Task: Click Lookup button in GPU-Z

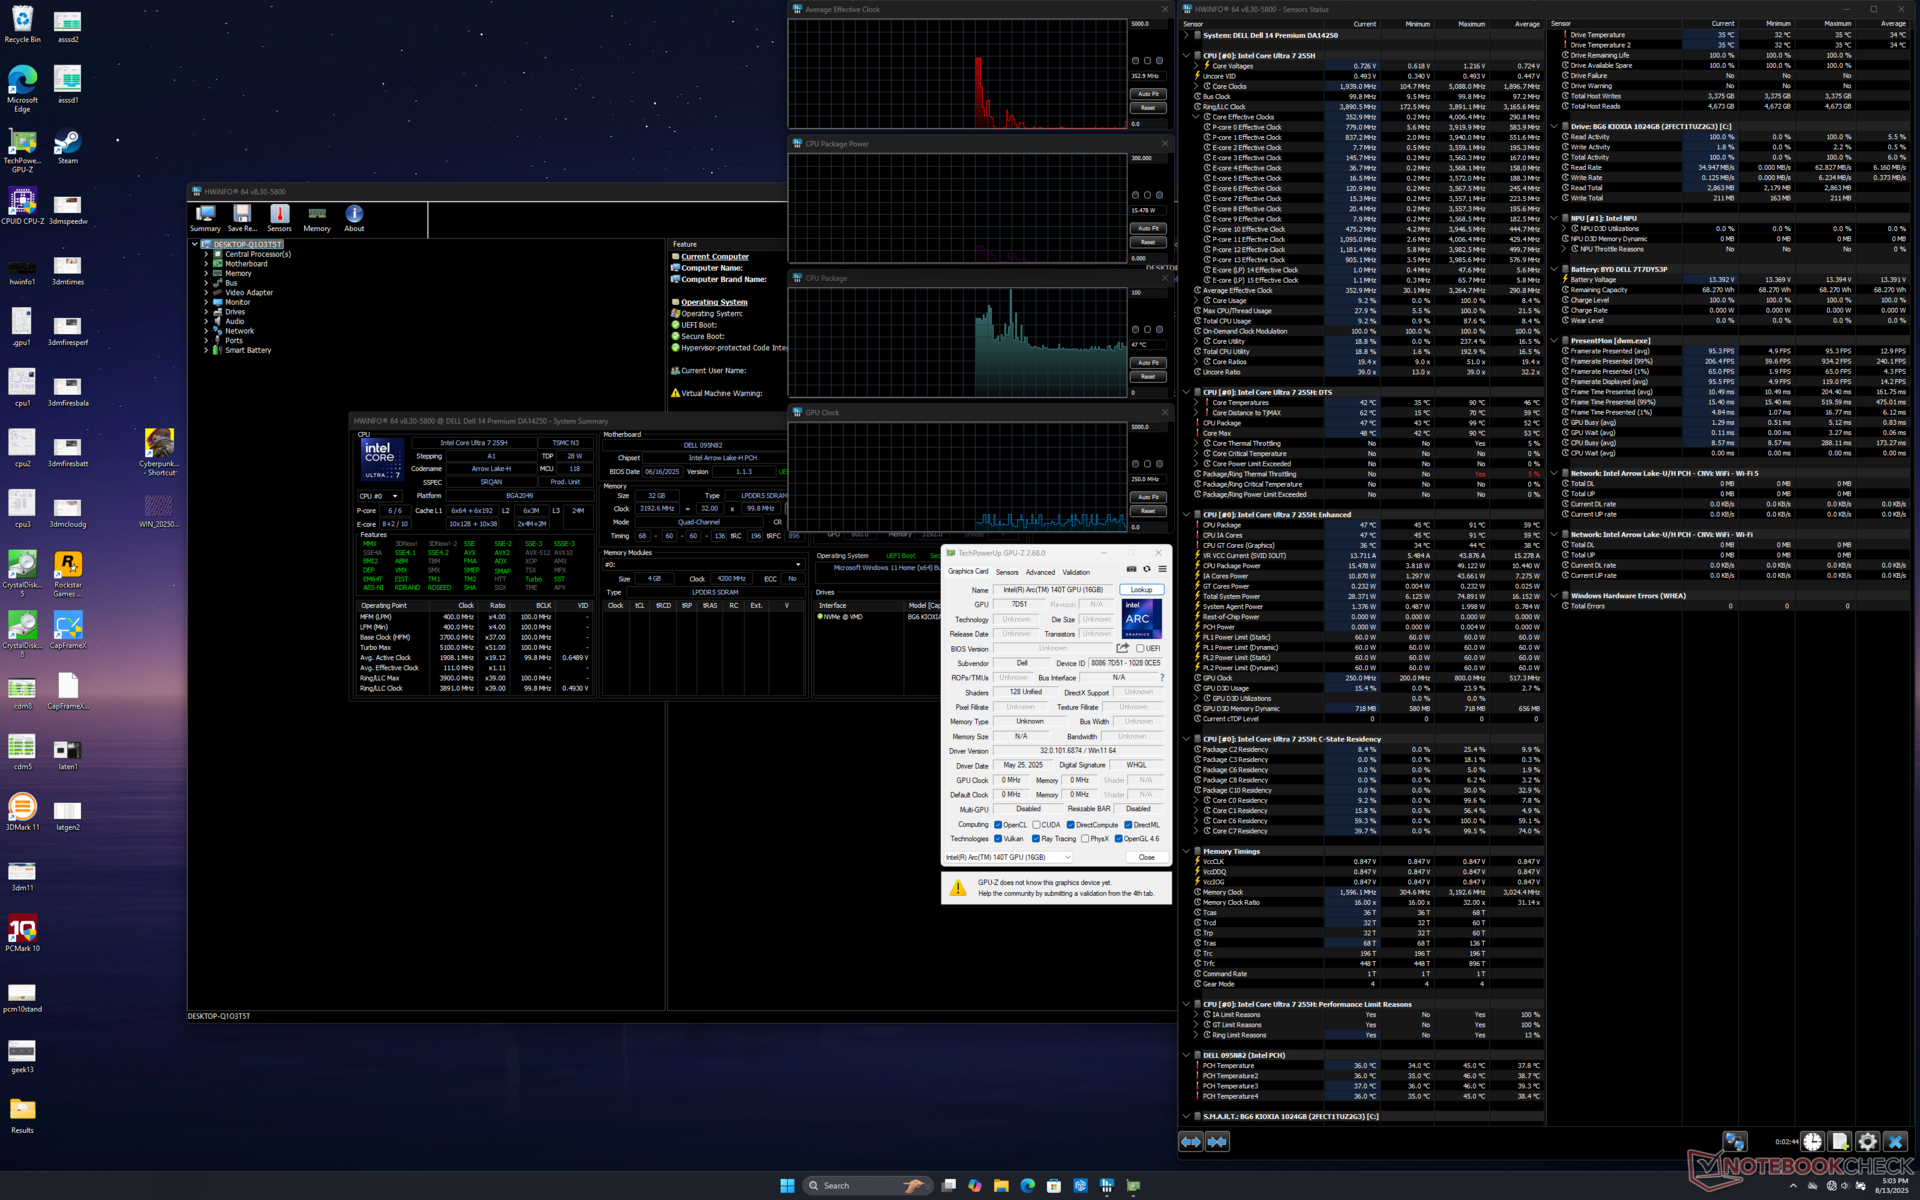Action: coord(1141,590)
